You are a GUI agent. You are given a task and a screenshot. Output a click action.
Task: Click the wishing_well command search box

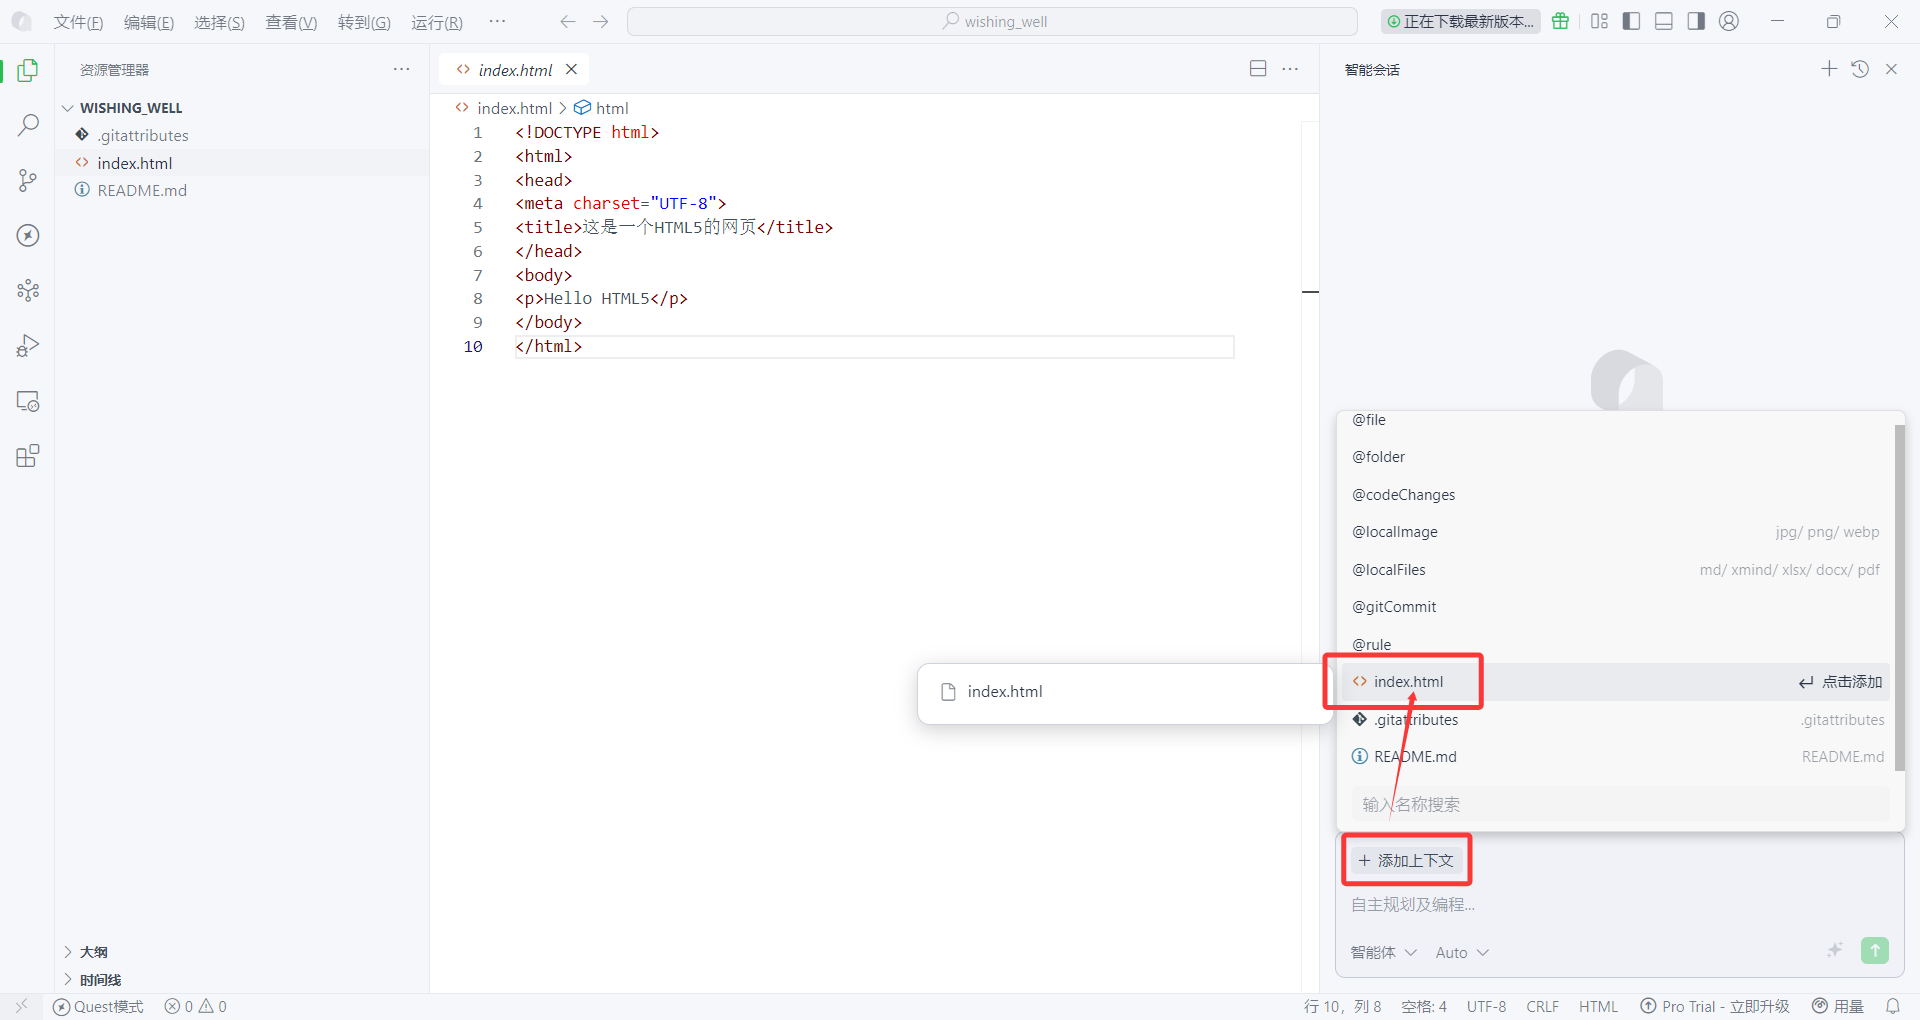[x=992, y=21]
